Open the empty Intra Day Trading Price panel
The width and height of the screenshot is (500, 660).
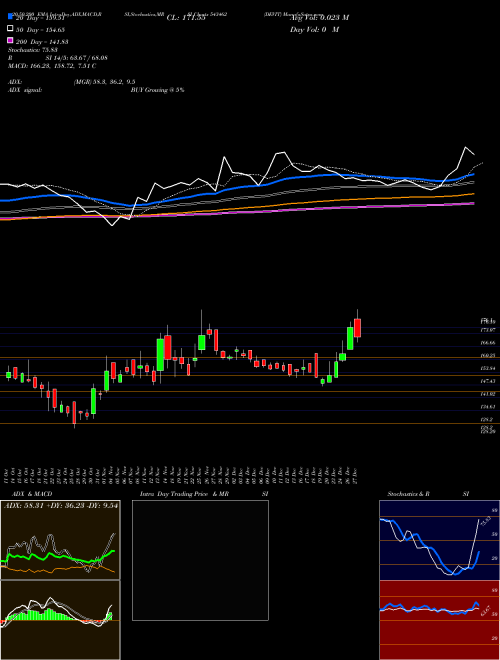(200, 560)
